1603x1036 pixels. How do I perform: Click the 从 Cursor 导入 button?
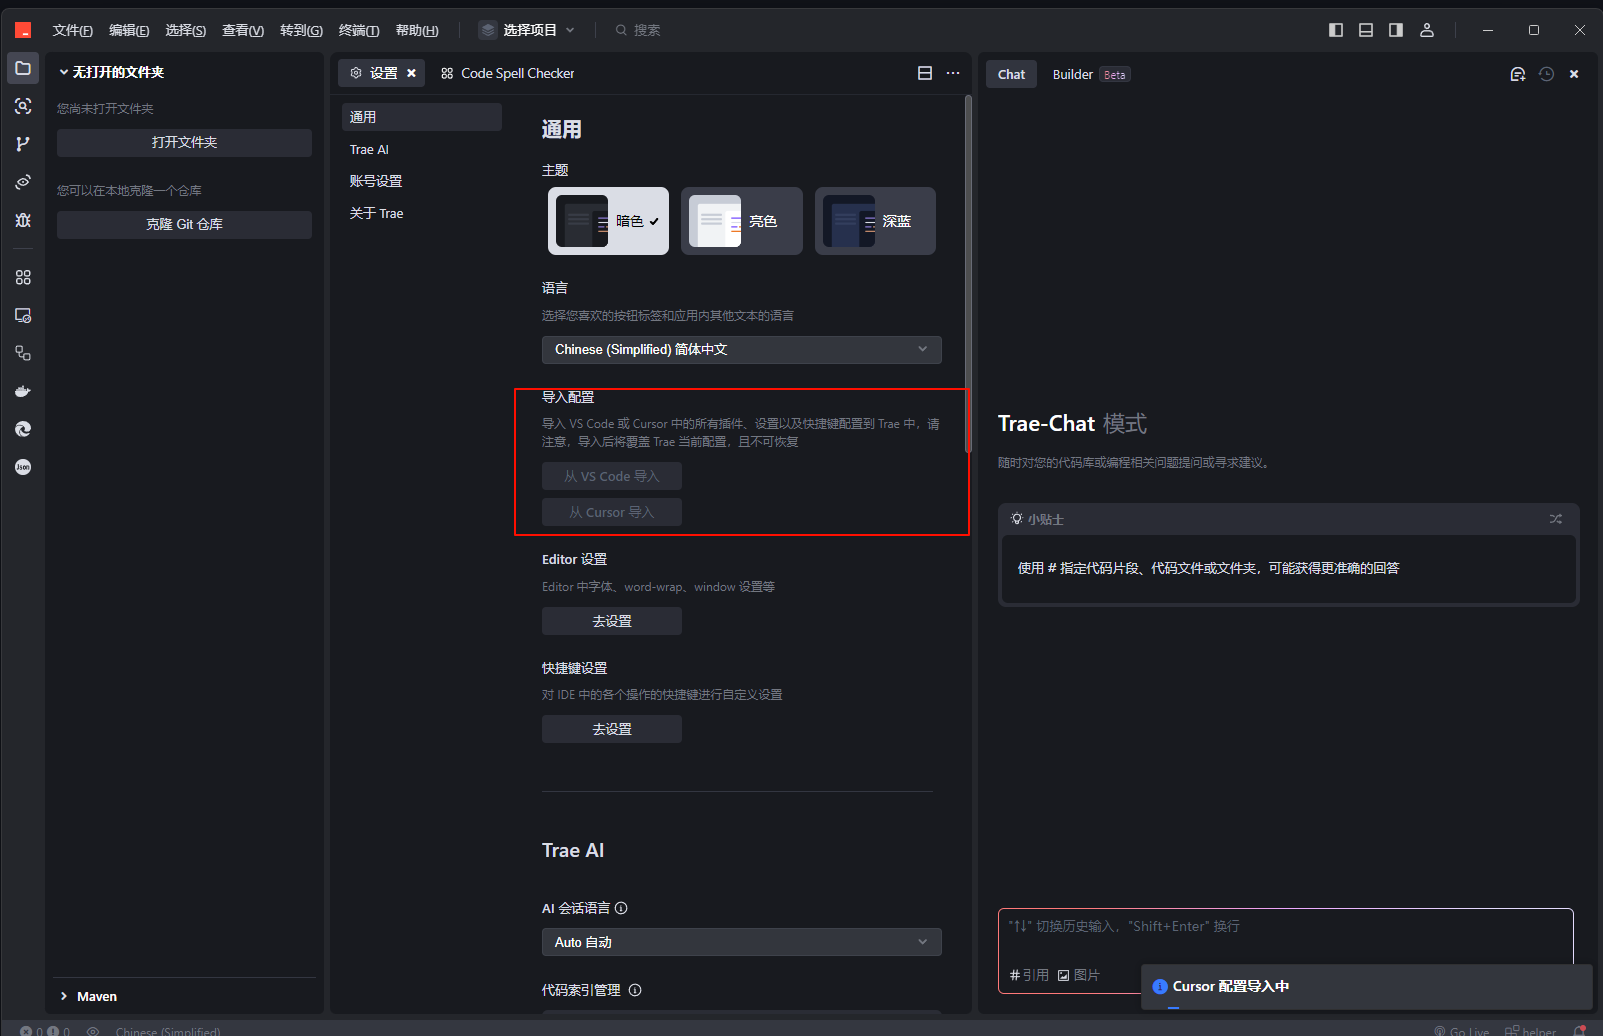pyautogui.click(x=612, y=512)
